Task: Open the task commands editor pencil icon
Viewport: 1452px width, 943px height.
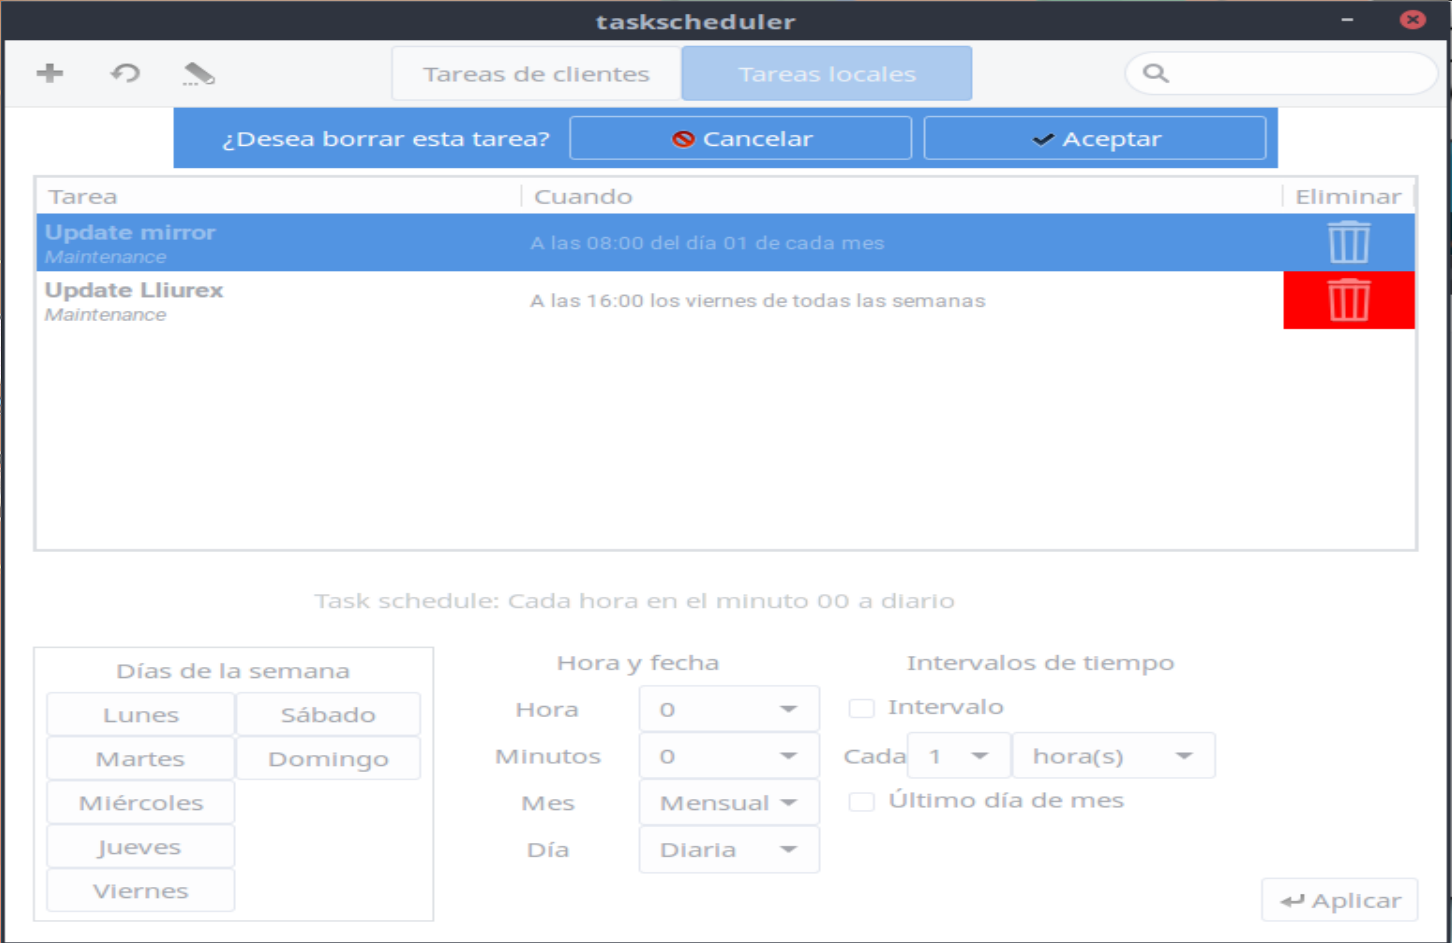Action: click(198, 73)
